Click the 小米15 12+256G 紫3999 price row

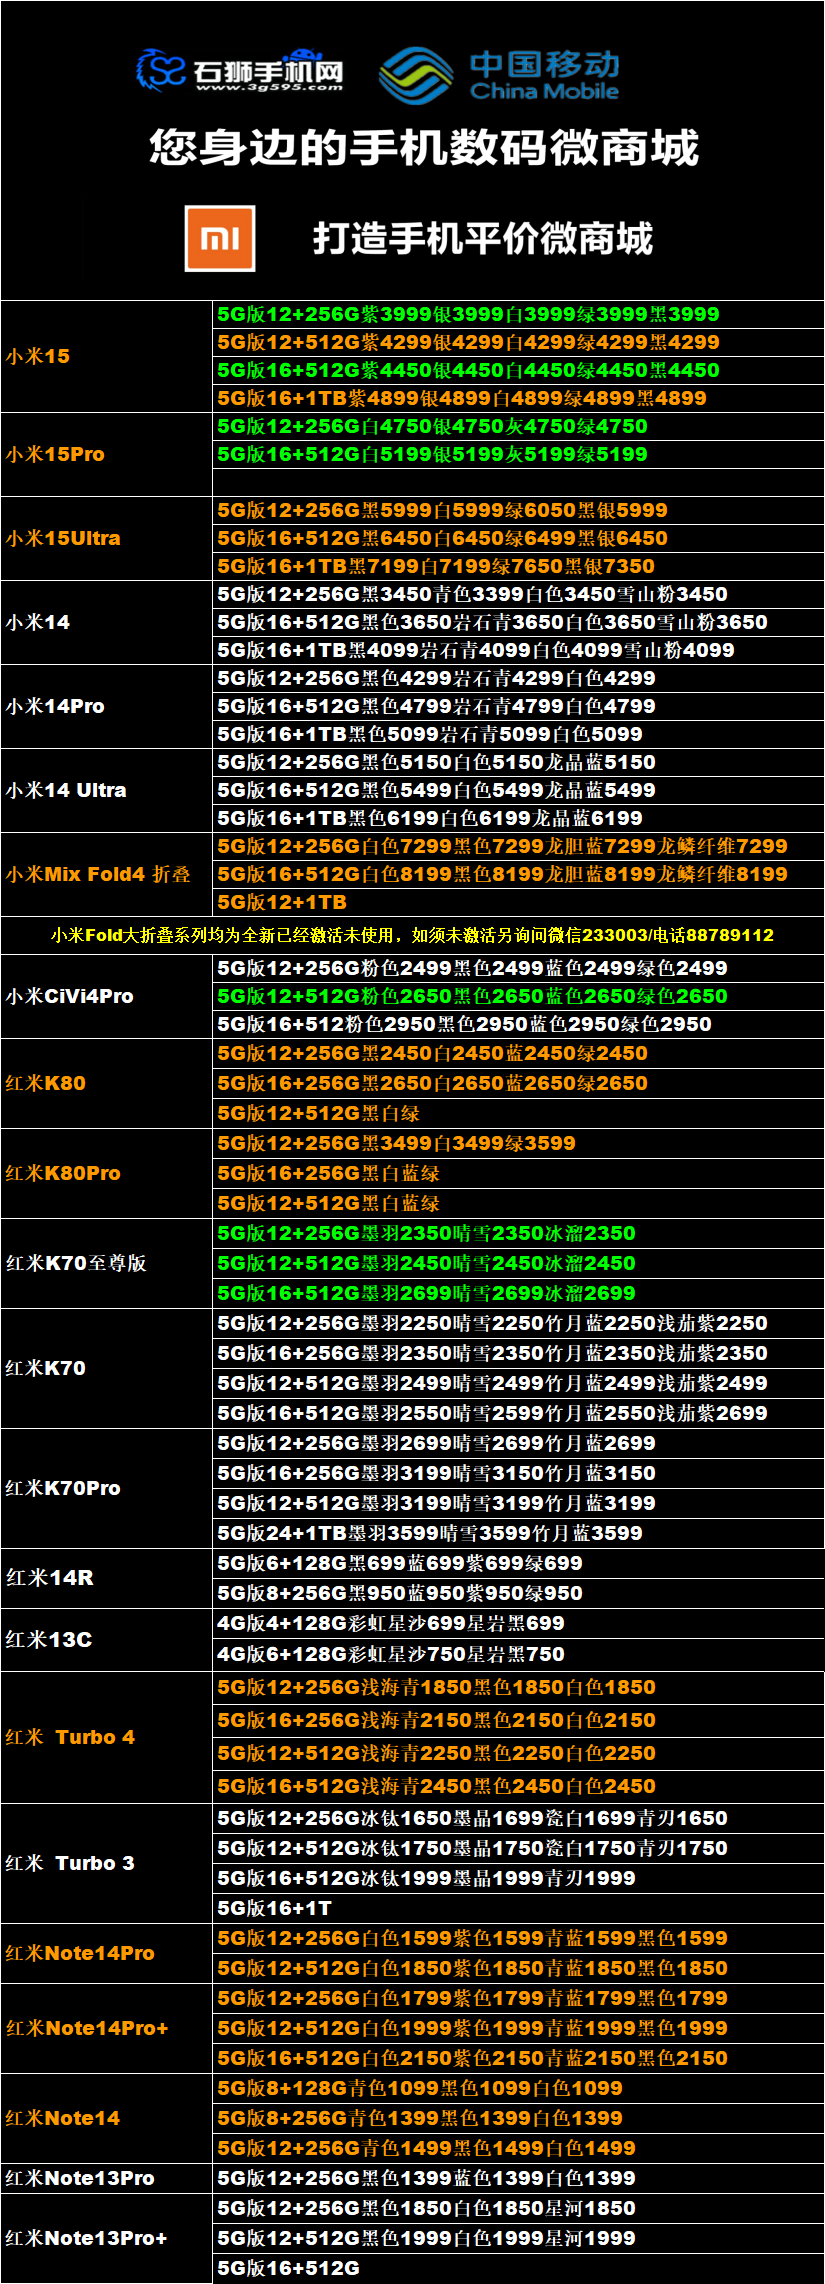pos(519,314)
